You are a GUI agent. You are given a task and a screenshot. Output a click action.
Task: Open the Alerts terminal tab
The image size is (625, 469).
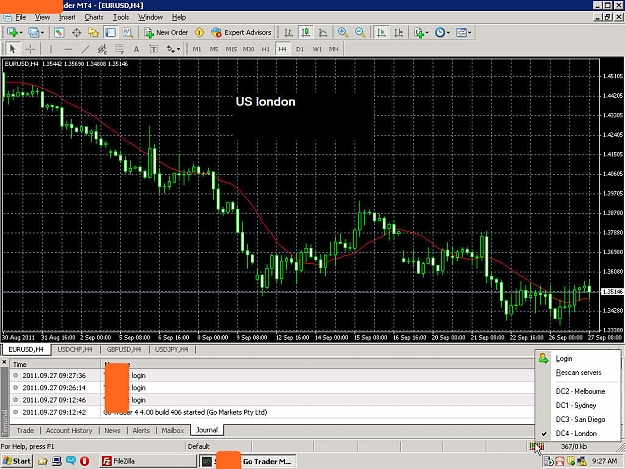pyautogui.click(x=141, y=430)
